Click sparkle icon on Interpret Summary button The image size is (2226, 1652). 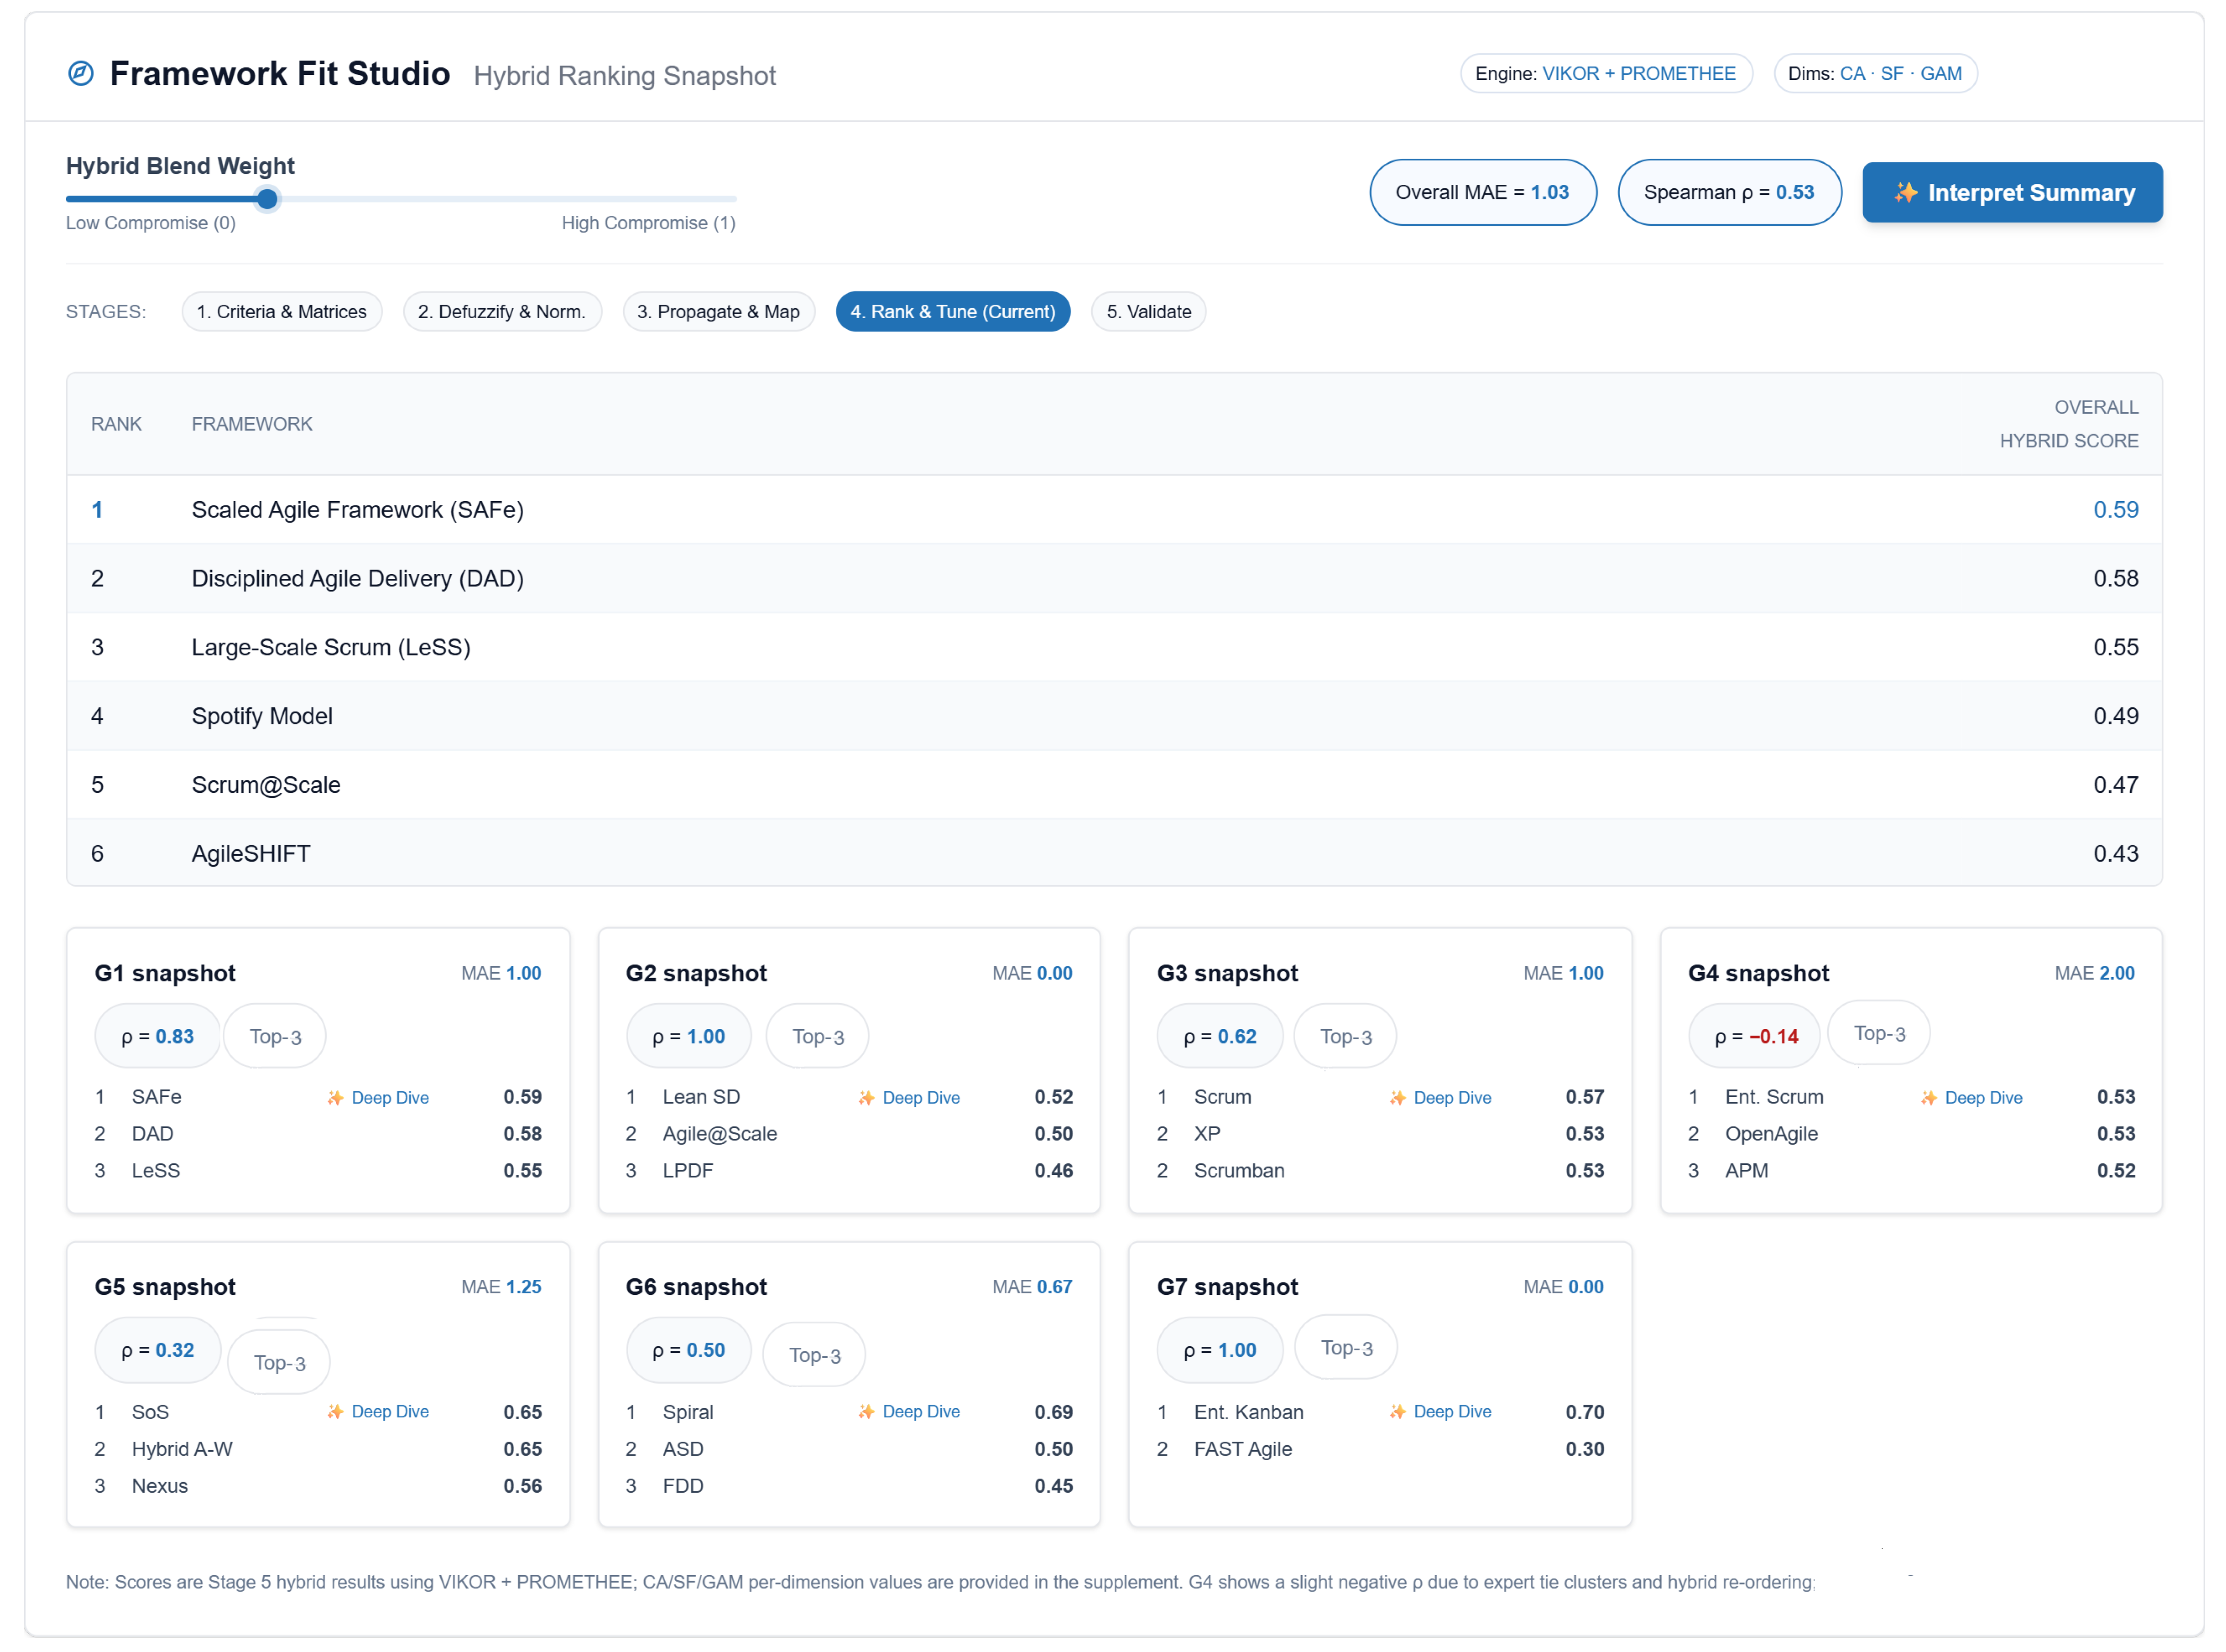coord(1906,192)
